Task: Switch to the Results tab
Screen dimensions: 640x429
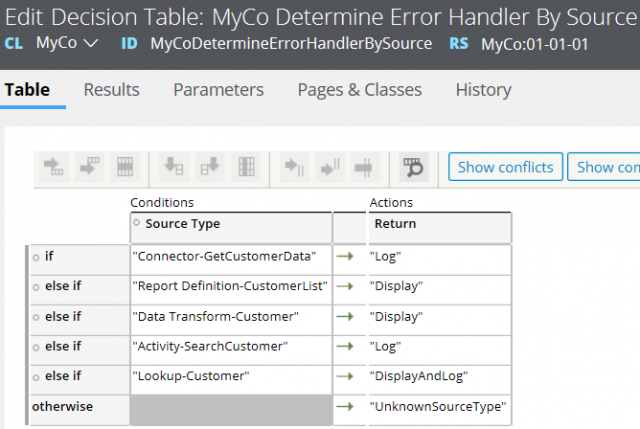Action: point(111,90)
